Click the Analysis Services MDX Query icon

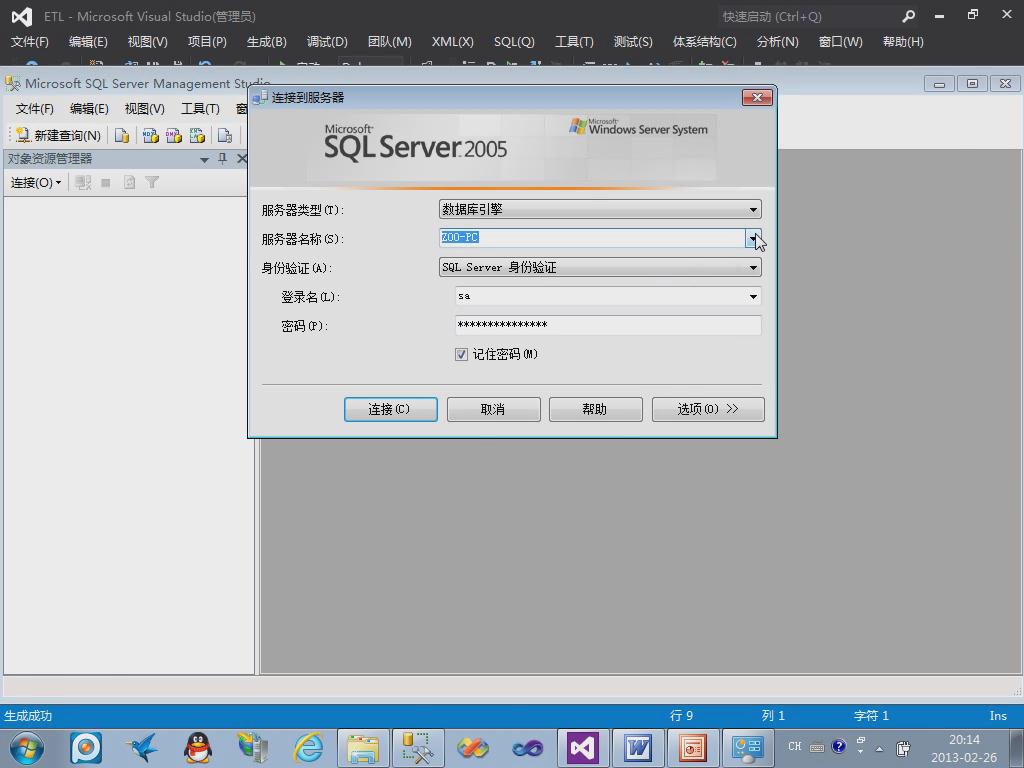(x=151, y=135)
